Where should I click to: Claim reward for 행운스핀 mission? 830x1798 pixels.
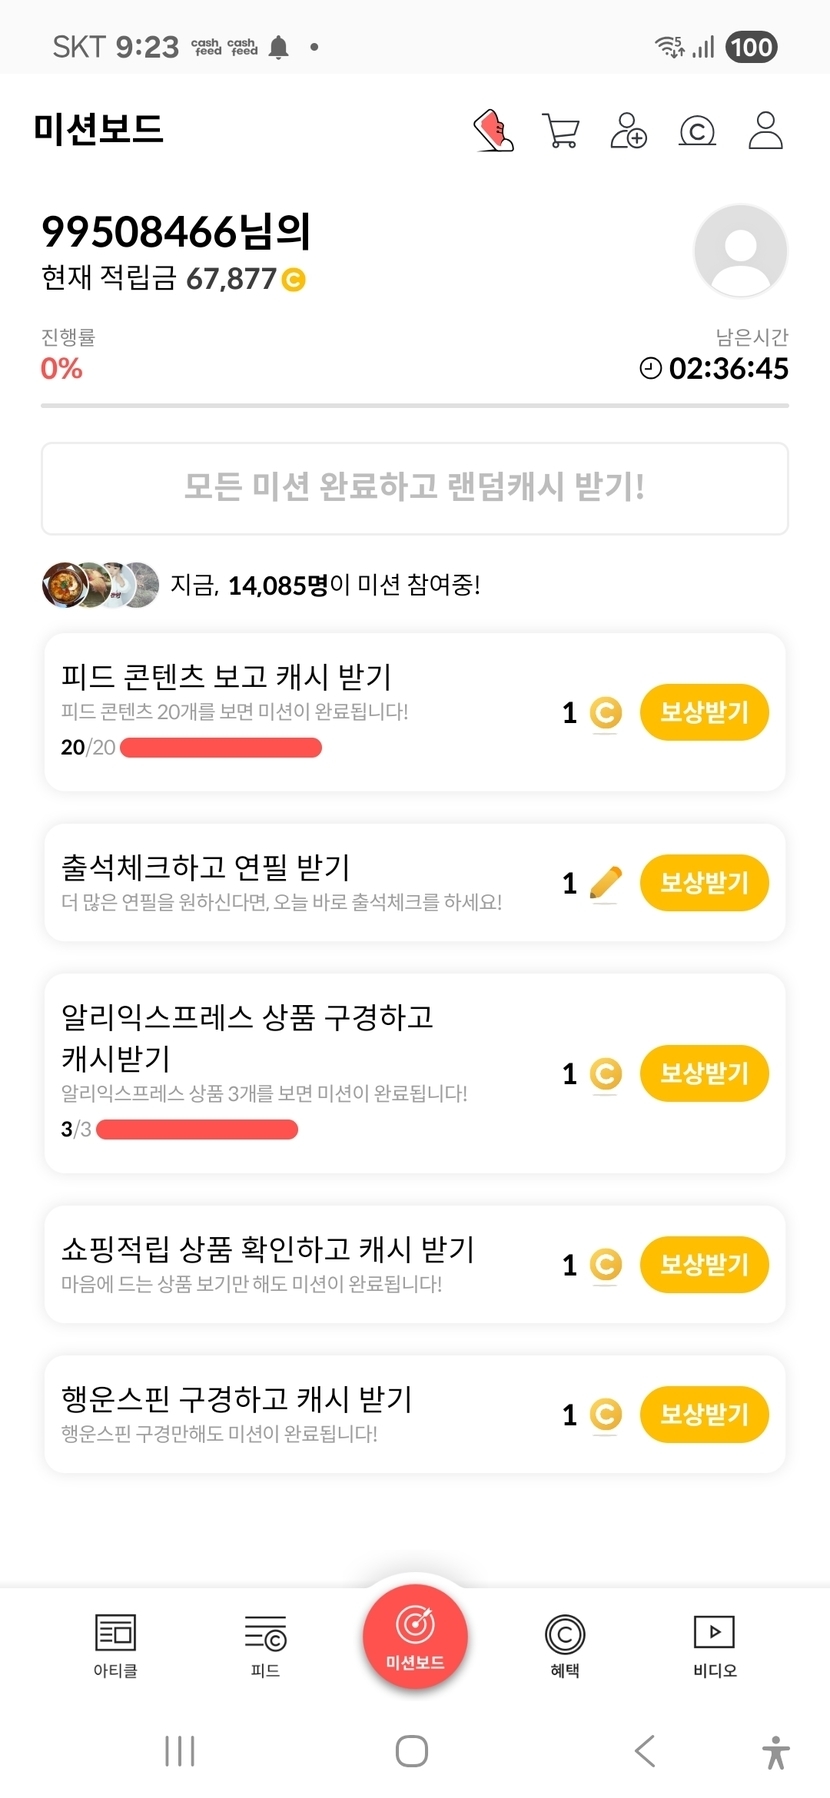coord(704,1414)
